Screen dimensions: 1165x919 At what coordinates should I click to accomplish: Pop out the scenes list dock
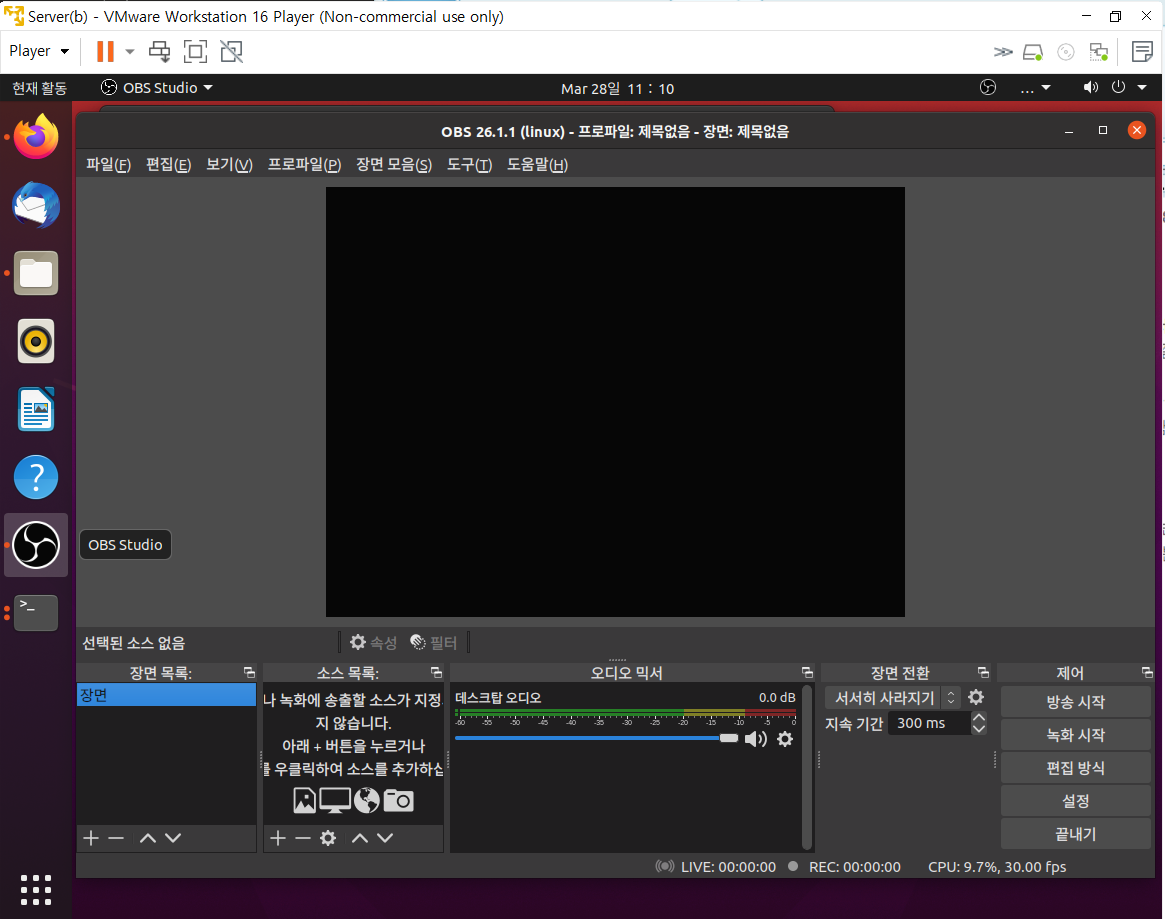coord(249,672)
